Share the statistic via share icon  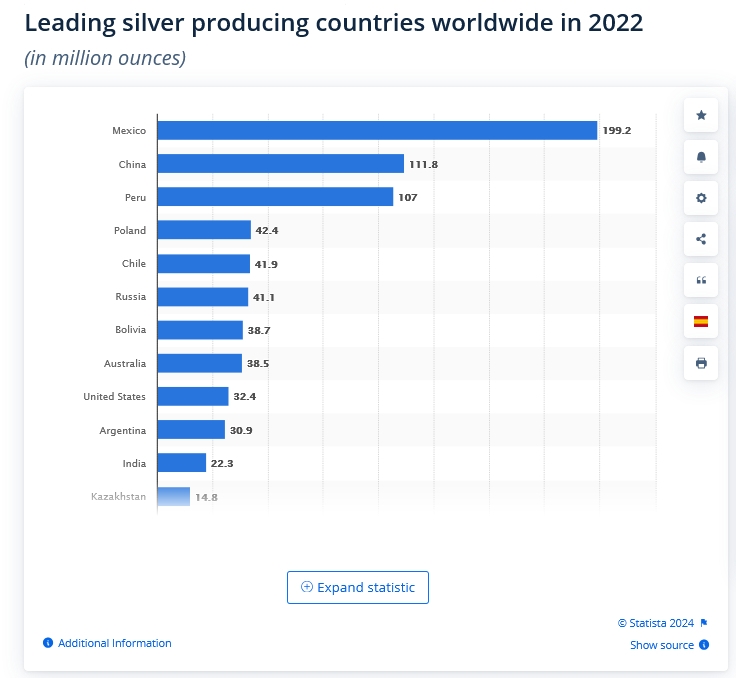pyautogui.click(x=701, y=239)
